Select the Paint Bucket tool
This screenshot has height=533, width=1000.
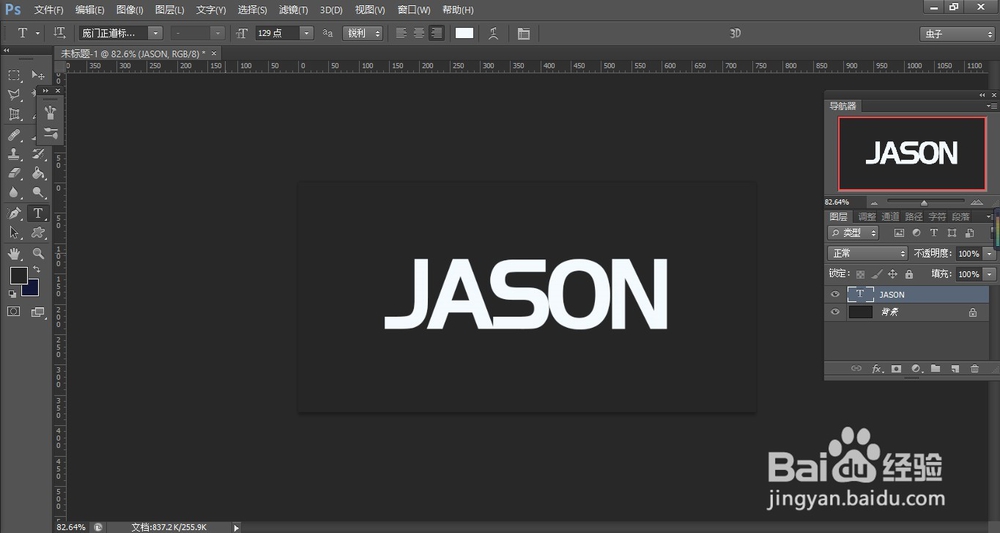pyautogui.click(x=38, y=173)
